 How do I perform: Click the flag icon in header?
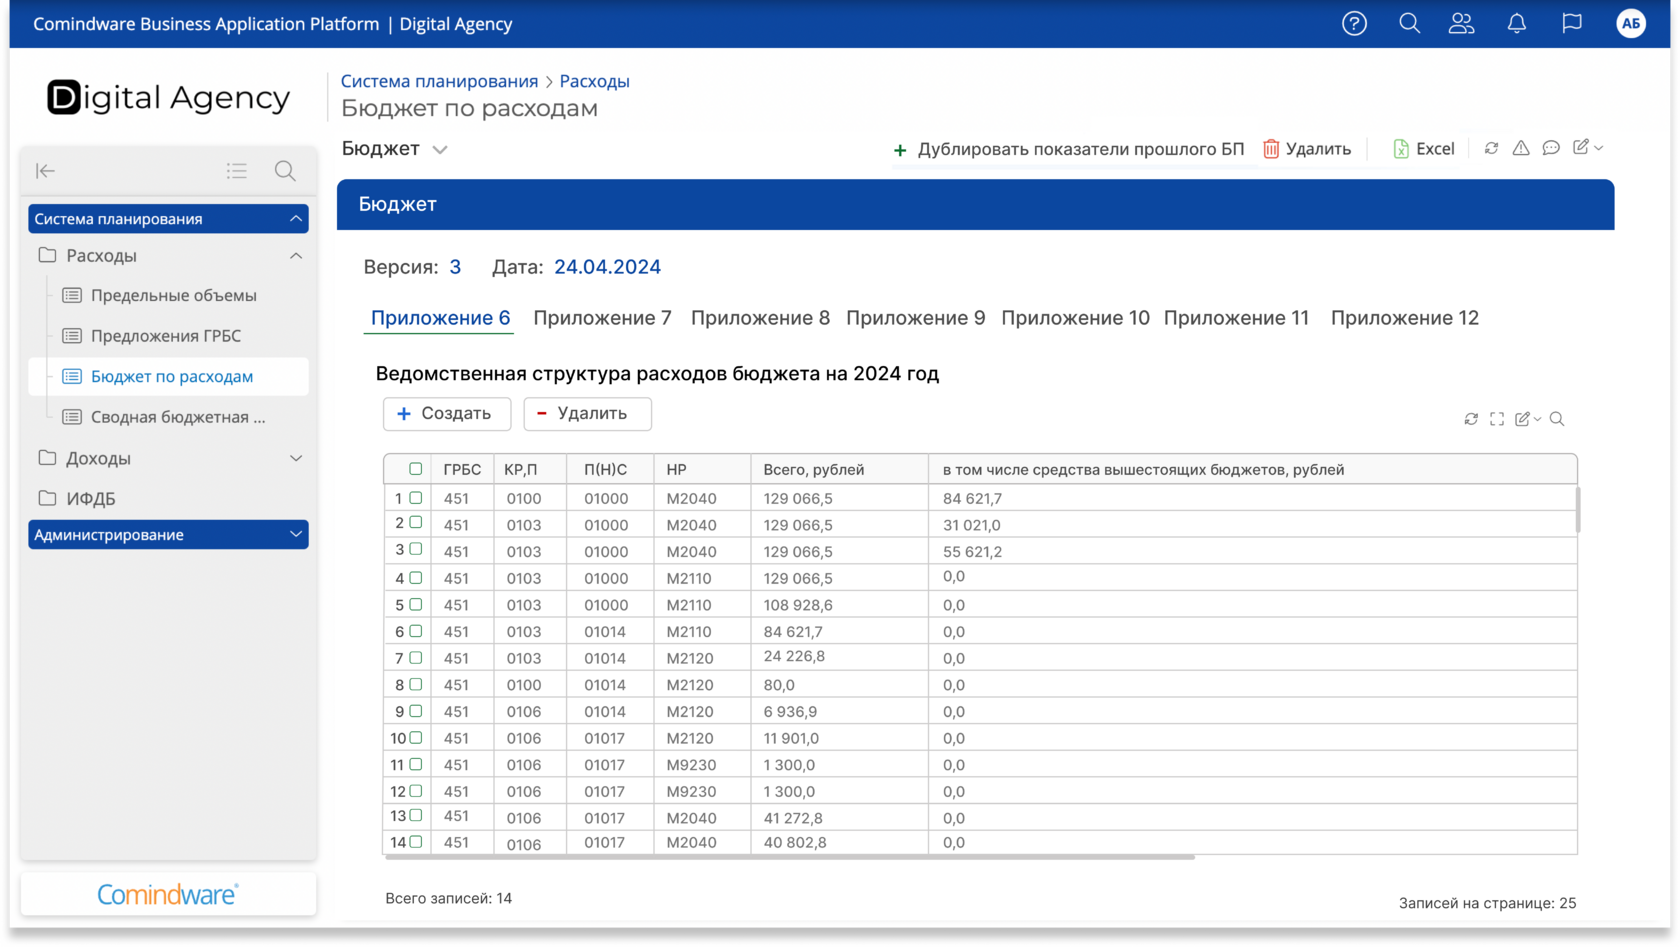1572,23
